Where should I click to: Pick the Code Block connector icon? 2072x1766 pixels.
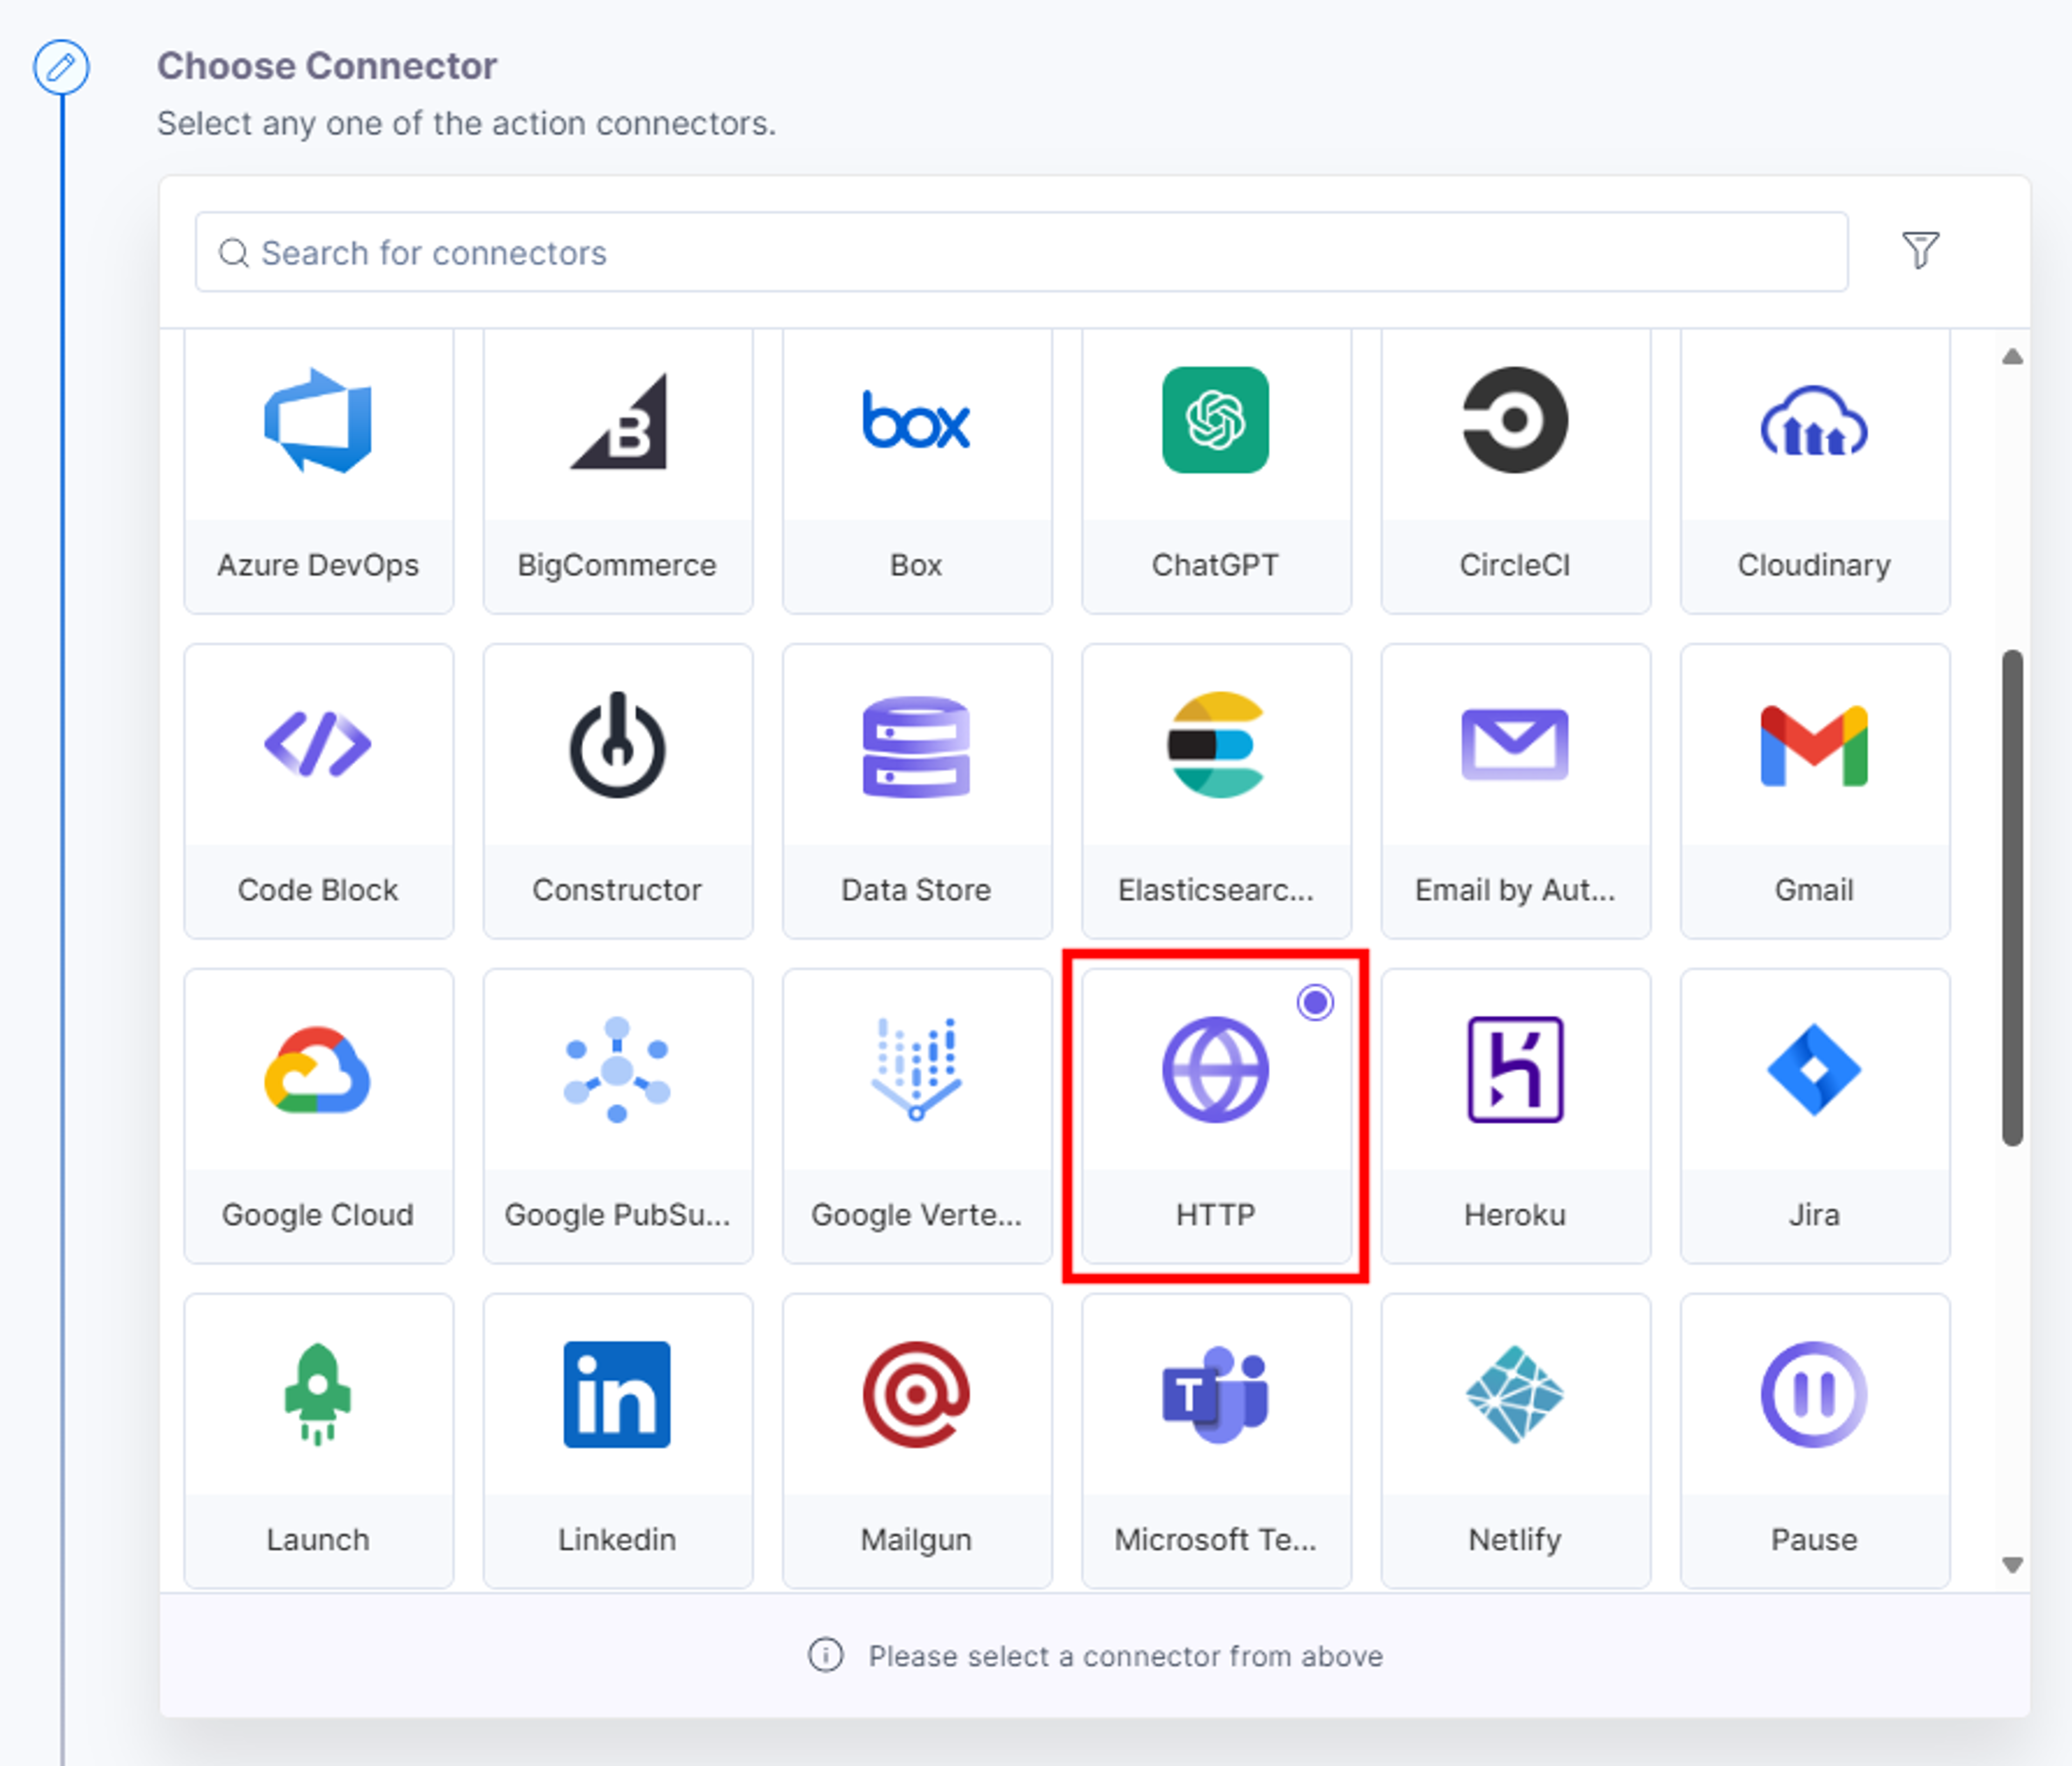coord(318,744)
